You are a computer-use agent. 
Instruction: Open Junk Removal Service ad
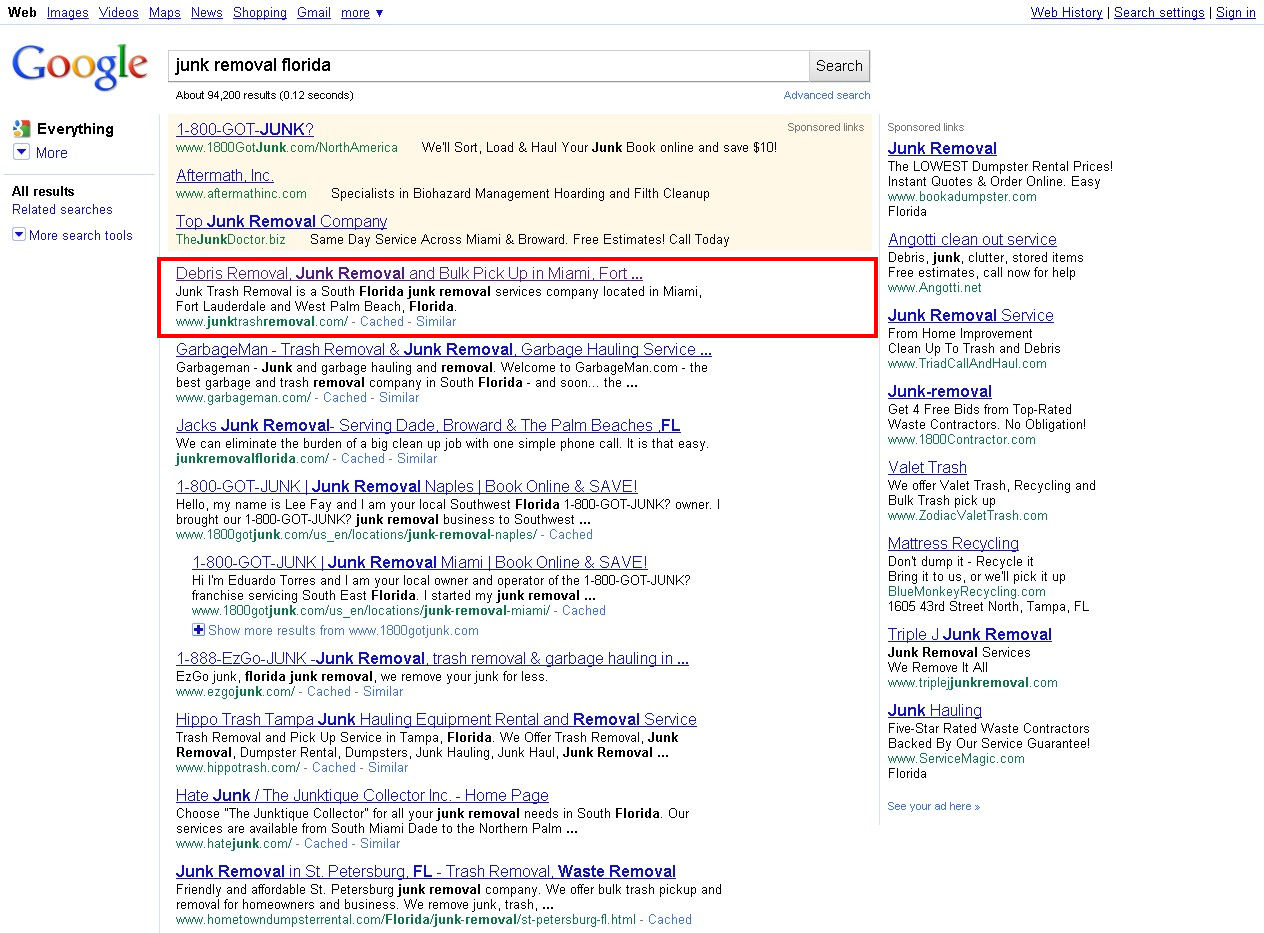[x=971, y=315]
